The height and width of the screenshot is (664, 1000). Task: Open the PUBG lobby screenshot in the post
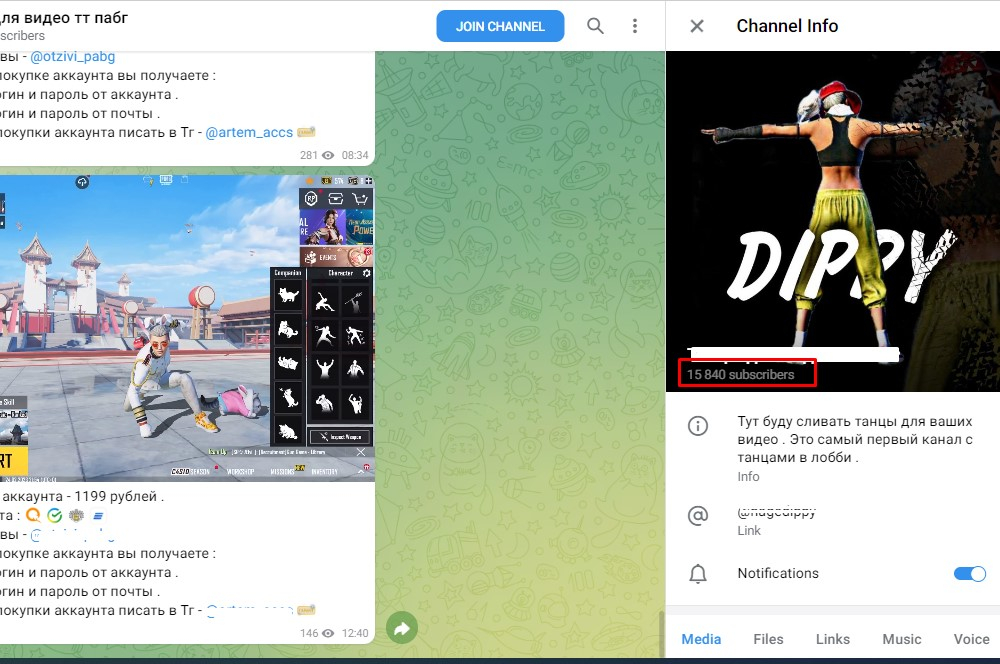pyautogui.click(x=187, y=328)
